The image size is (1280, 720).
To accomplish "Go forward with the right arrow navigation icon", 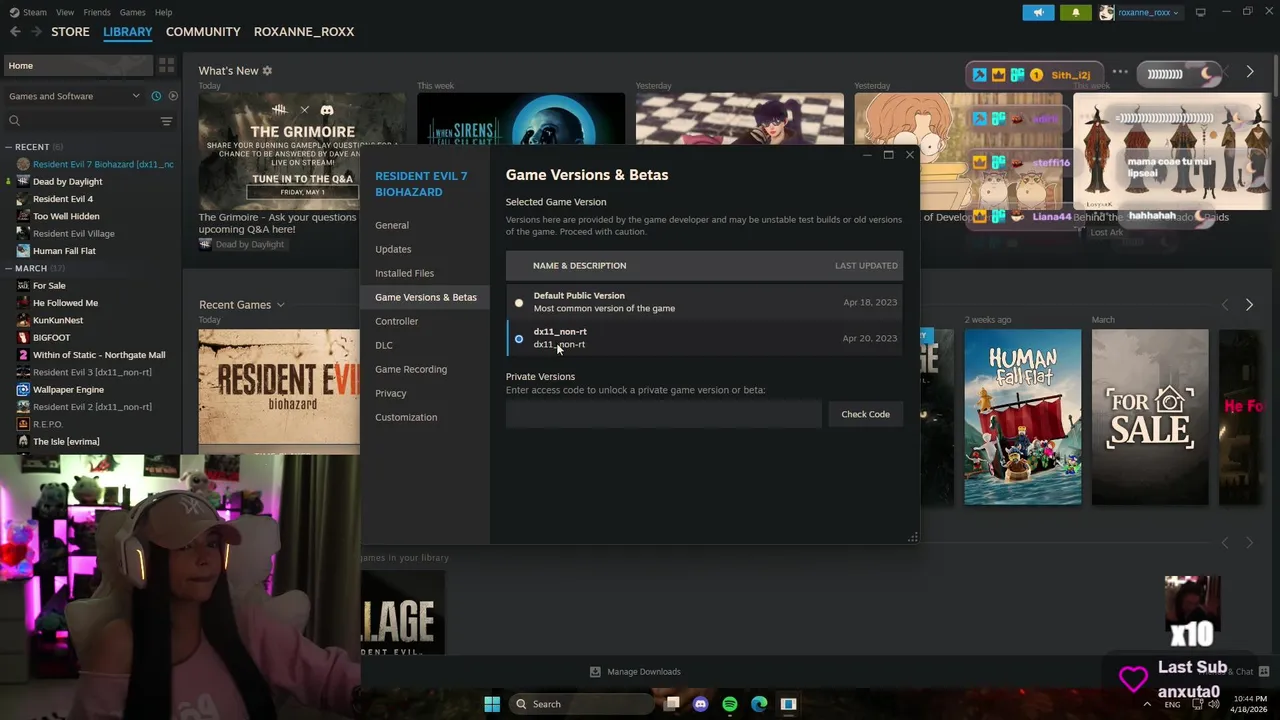I will (x=36, y=32).
